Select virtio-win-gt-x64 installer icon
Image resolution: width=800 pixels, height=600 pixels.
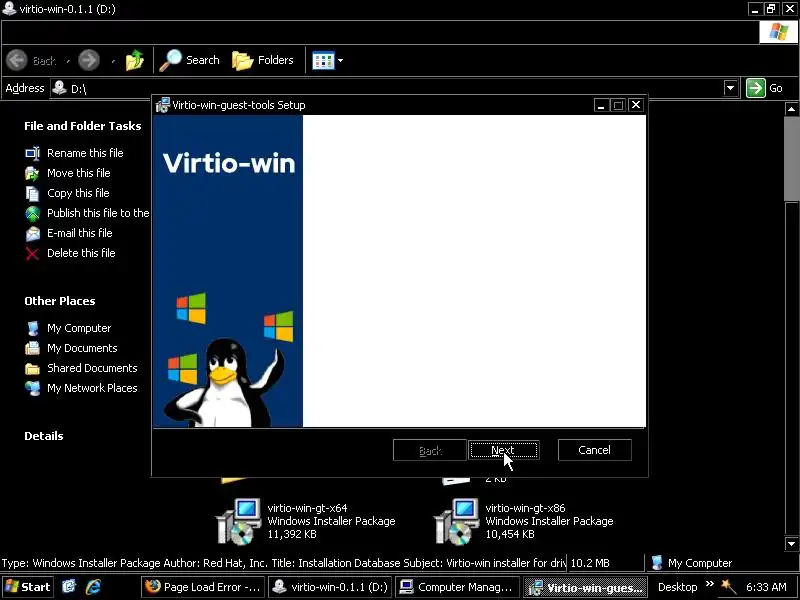[239, 521]
